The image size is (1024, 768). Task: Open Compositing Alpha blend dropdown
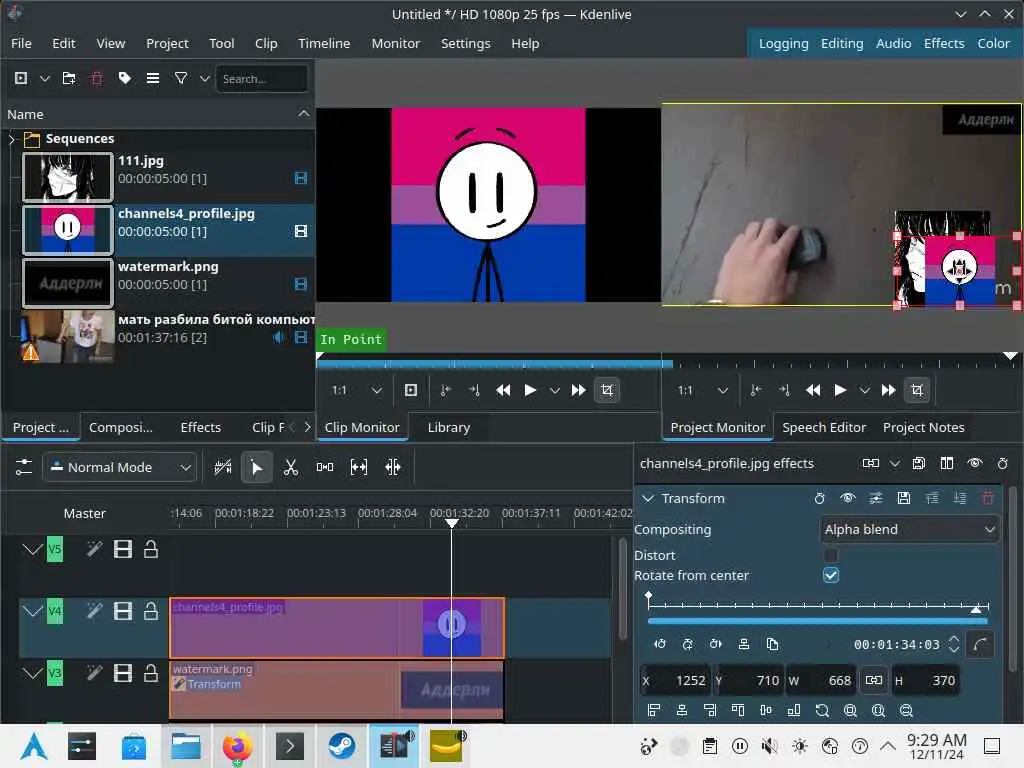pos(909,530)
